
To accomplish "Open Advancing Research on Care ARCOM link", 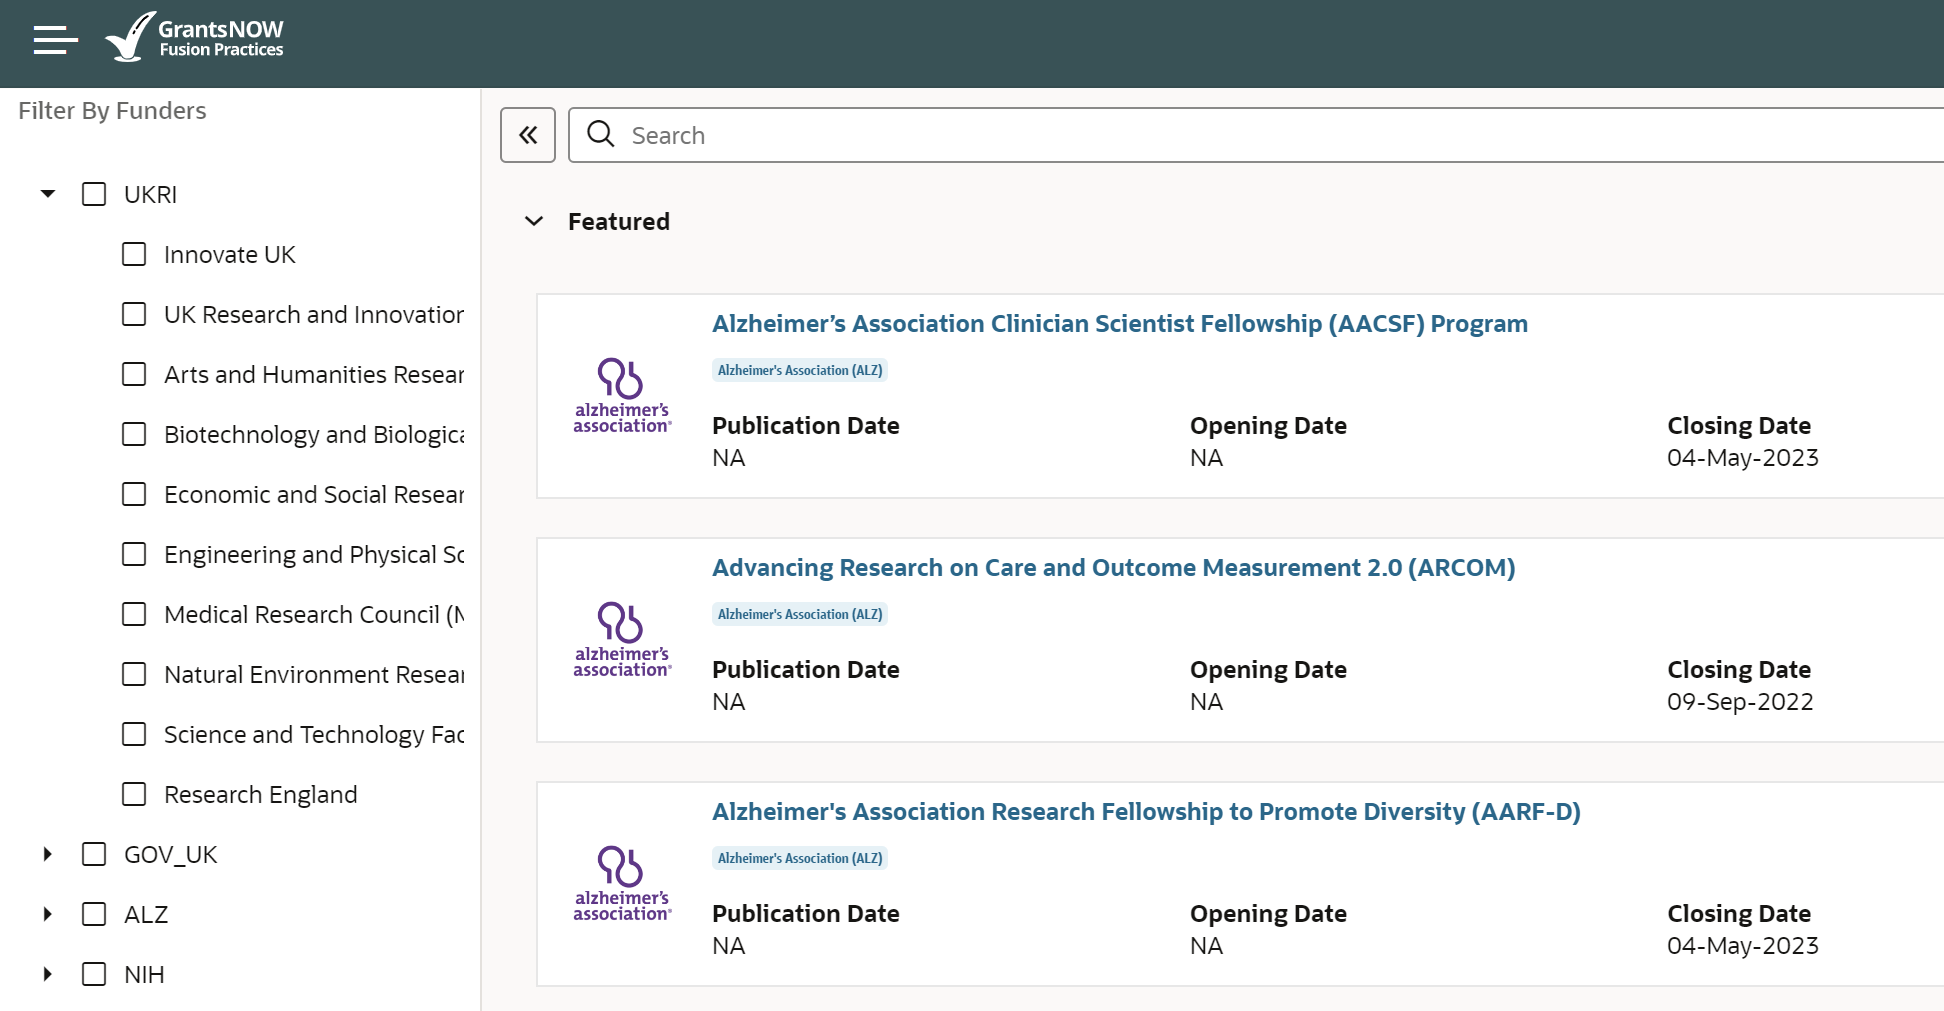I will (1113, 568).
